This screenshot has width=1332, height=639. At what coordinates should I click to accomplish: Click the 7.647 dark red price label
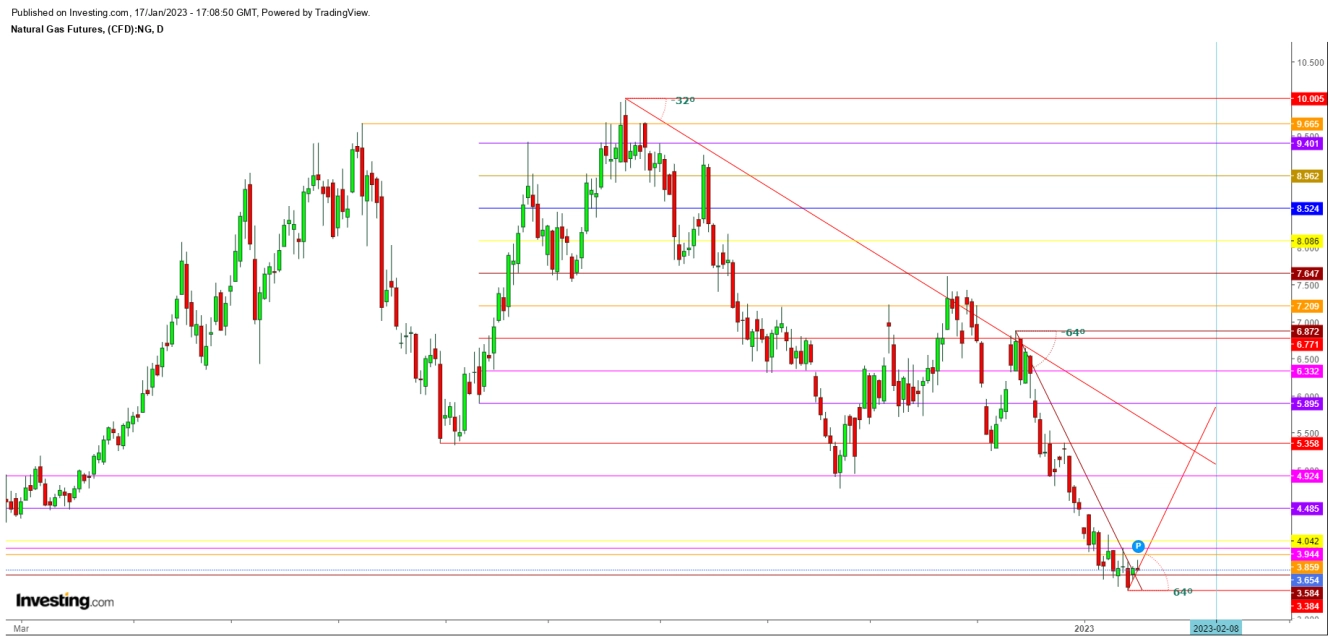(1309, 274)
